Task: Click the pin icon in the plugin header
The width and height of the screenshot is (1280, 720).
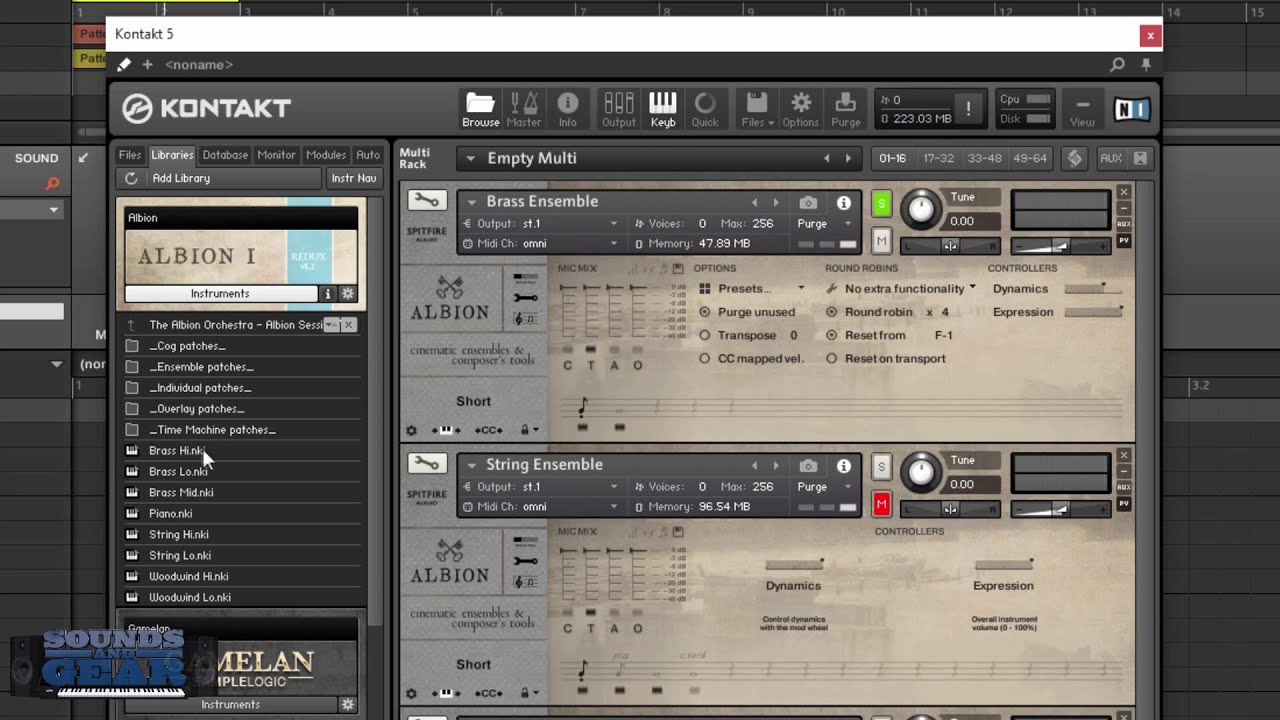Action: point(1146,64)
